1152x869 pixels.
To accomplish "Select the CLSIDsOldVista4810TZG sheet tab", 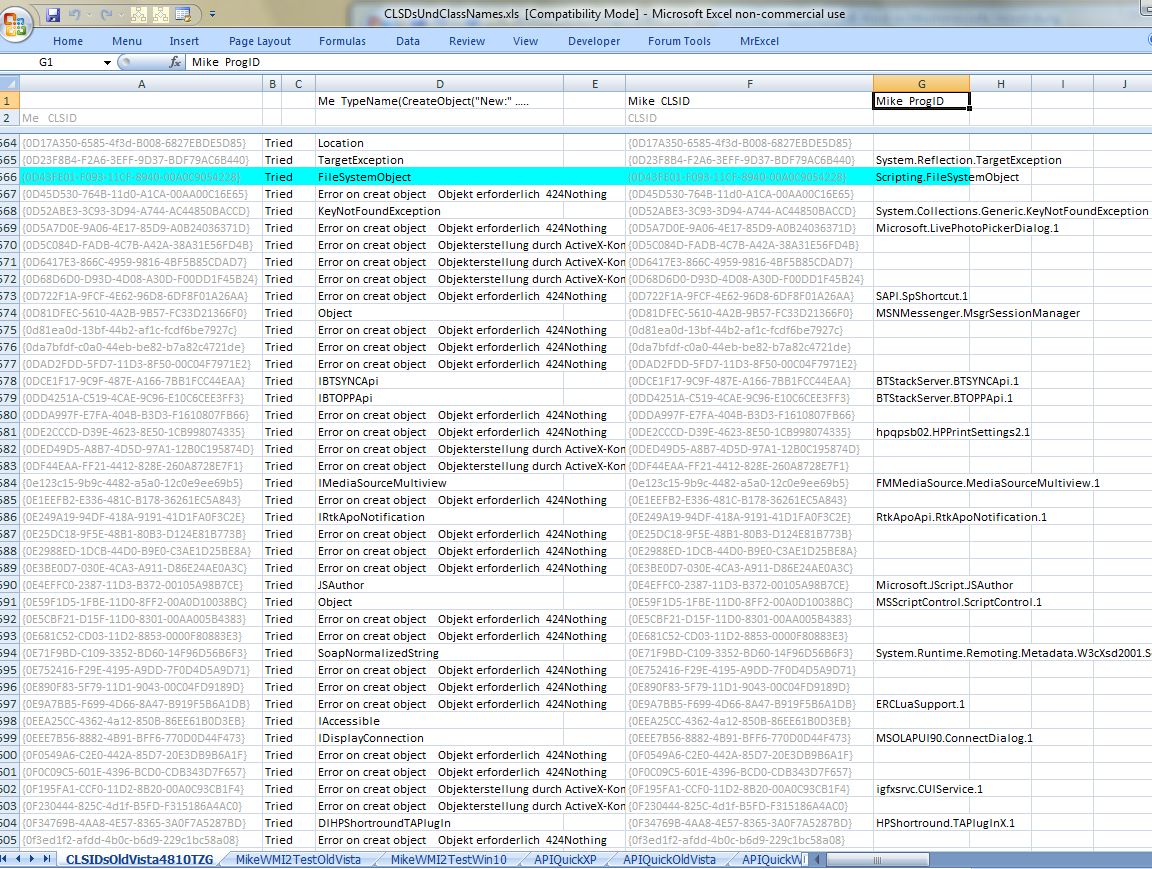I will coord(140,859).
